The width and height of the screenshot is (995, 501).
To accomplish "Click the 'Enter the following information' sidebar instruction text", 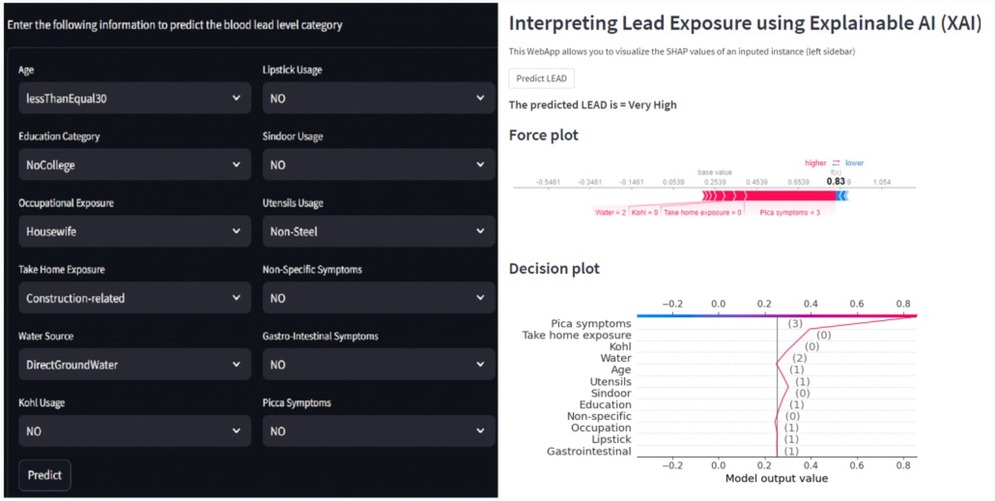I will tap(175, 25).
